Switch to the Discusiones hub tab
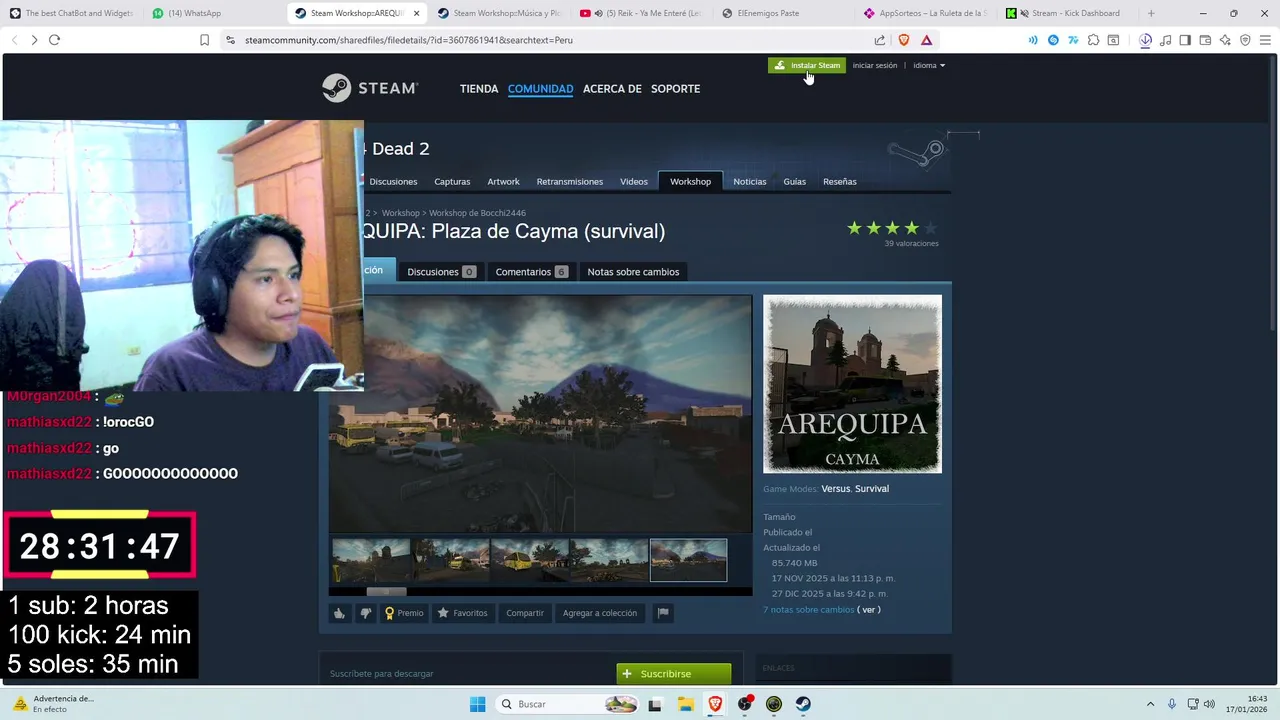 (393, 182)
